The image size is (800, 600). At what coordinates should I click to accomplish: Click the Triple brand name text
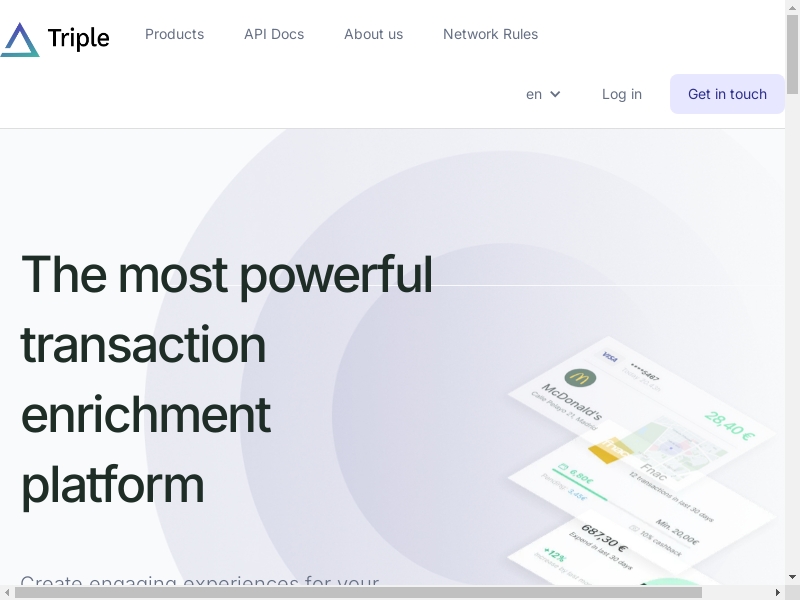(x=78, y=39)
